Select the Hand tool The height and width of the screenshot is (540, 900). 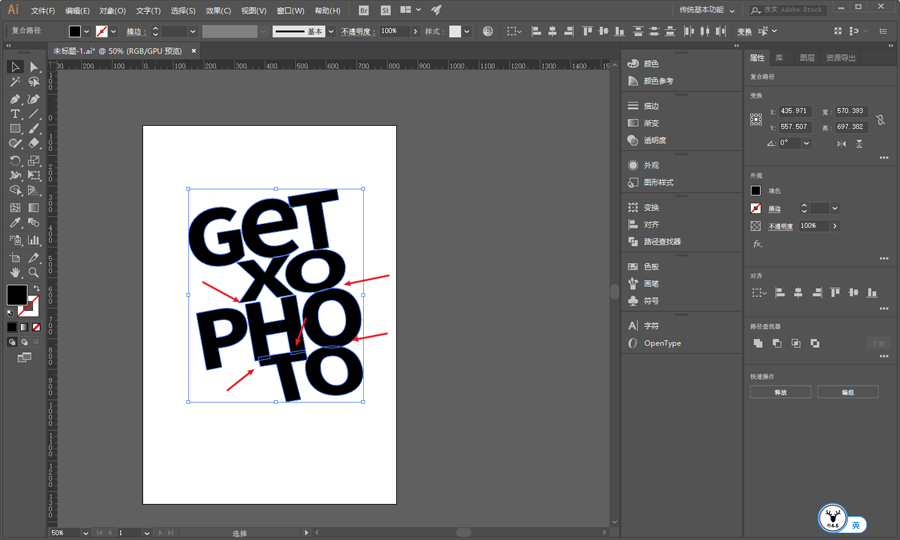coord(15,272)
